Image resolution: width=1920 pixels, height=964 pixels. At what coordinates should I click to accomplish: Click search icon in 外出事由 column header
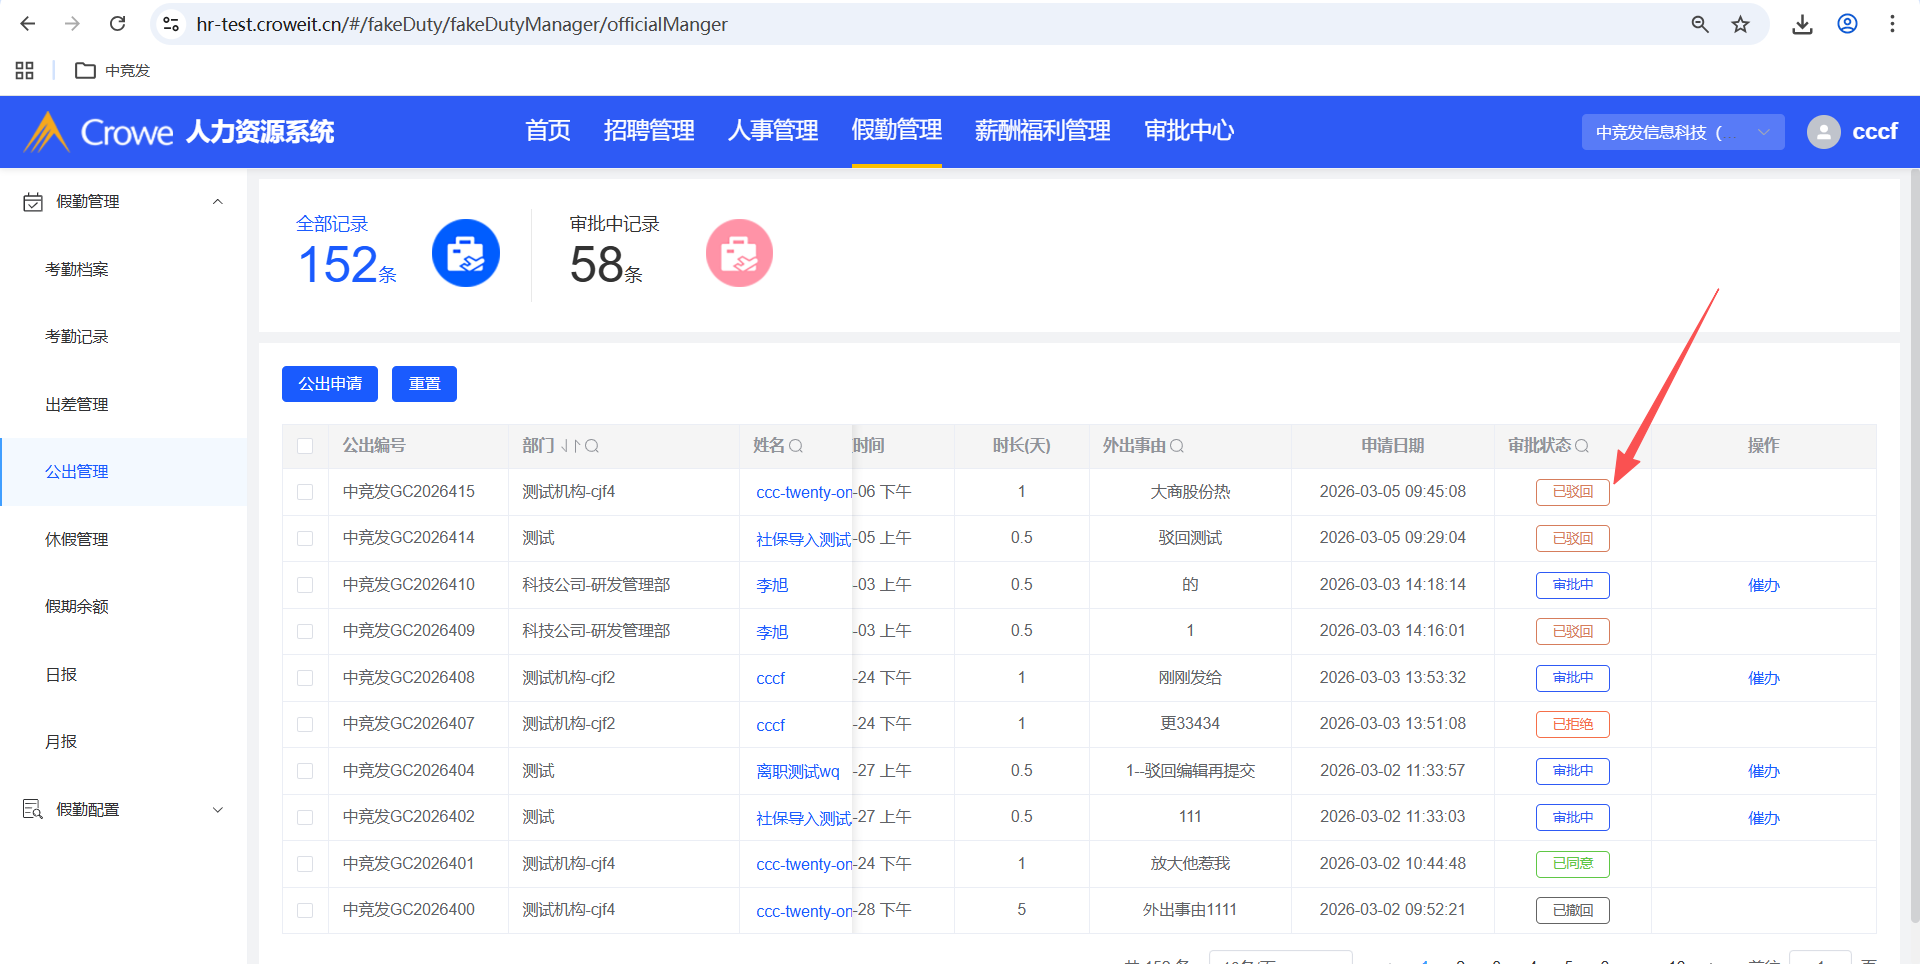pos(1177,446)
